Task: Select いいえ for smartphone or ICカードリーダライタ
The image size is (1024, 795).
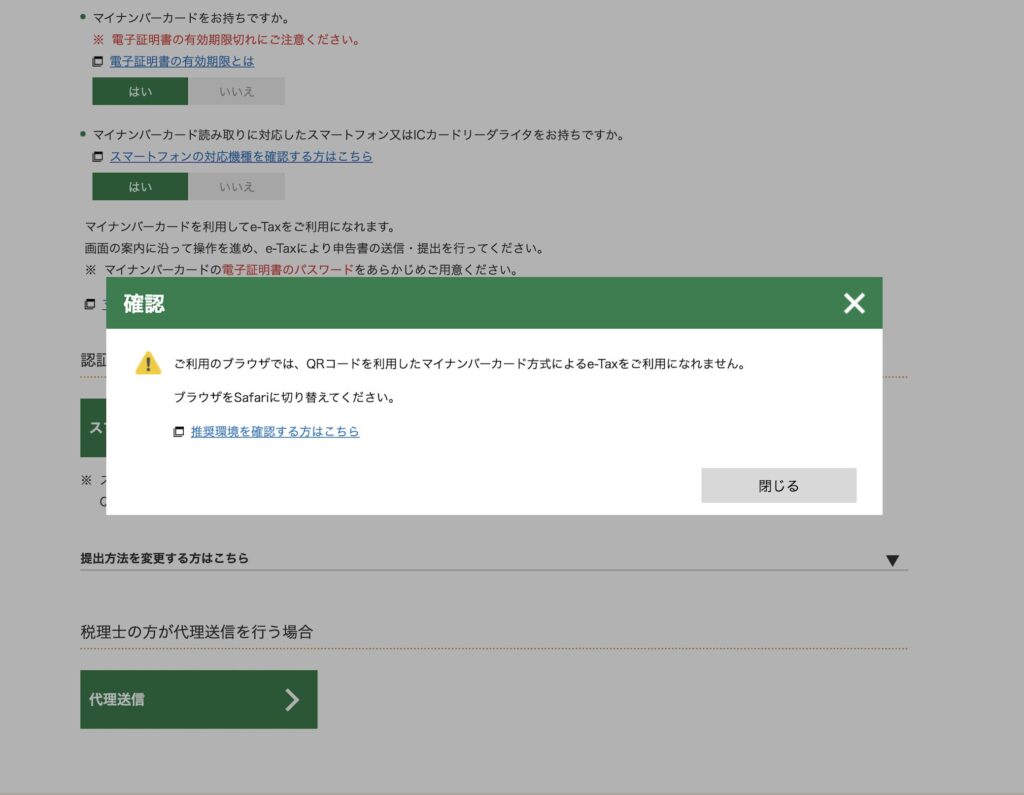Action: (x=236, y=186)
